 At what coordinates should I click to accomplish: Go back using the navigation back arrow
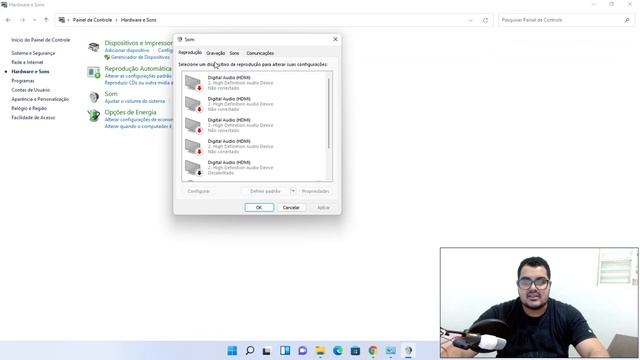click(8, 20)
